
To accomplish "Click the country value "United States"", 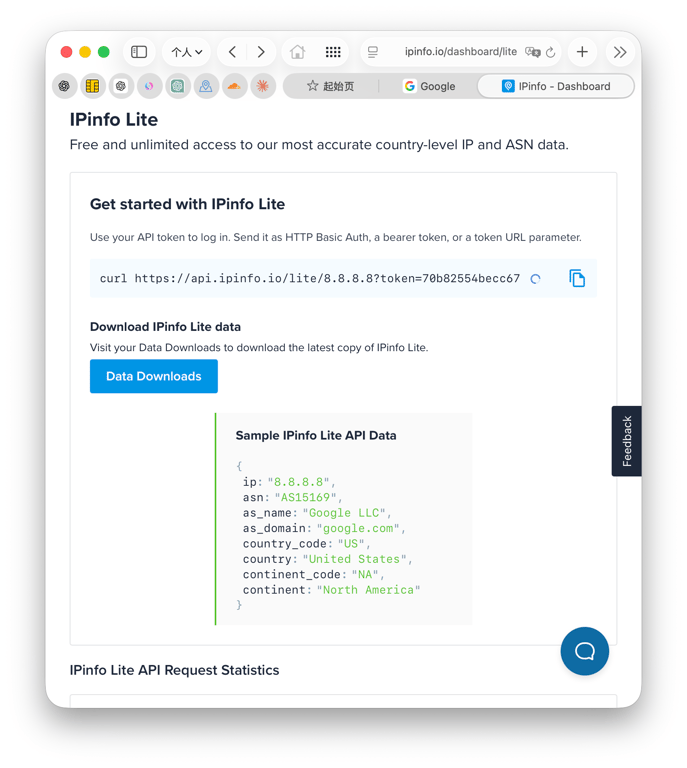I will coord(355,559).
